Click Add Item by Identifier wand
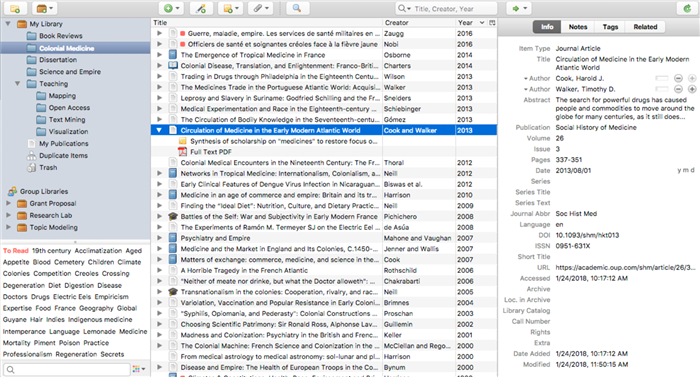700x377 pixels. tap(201, 8)
